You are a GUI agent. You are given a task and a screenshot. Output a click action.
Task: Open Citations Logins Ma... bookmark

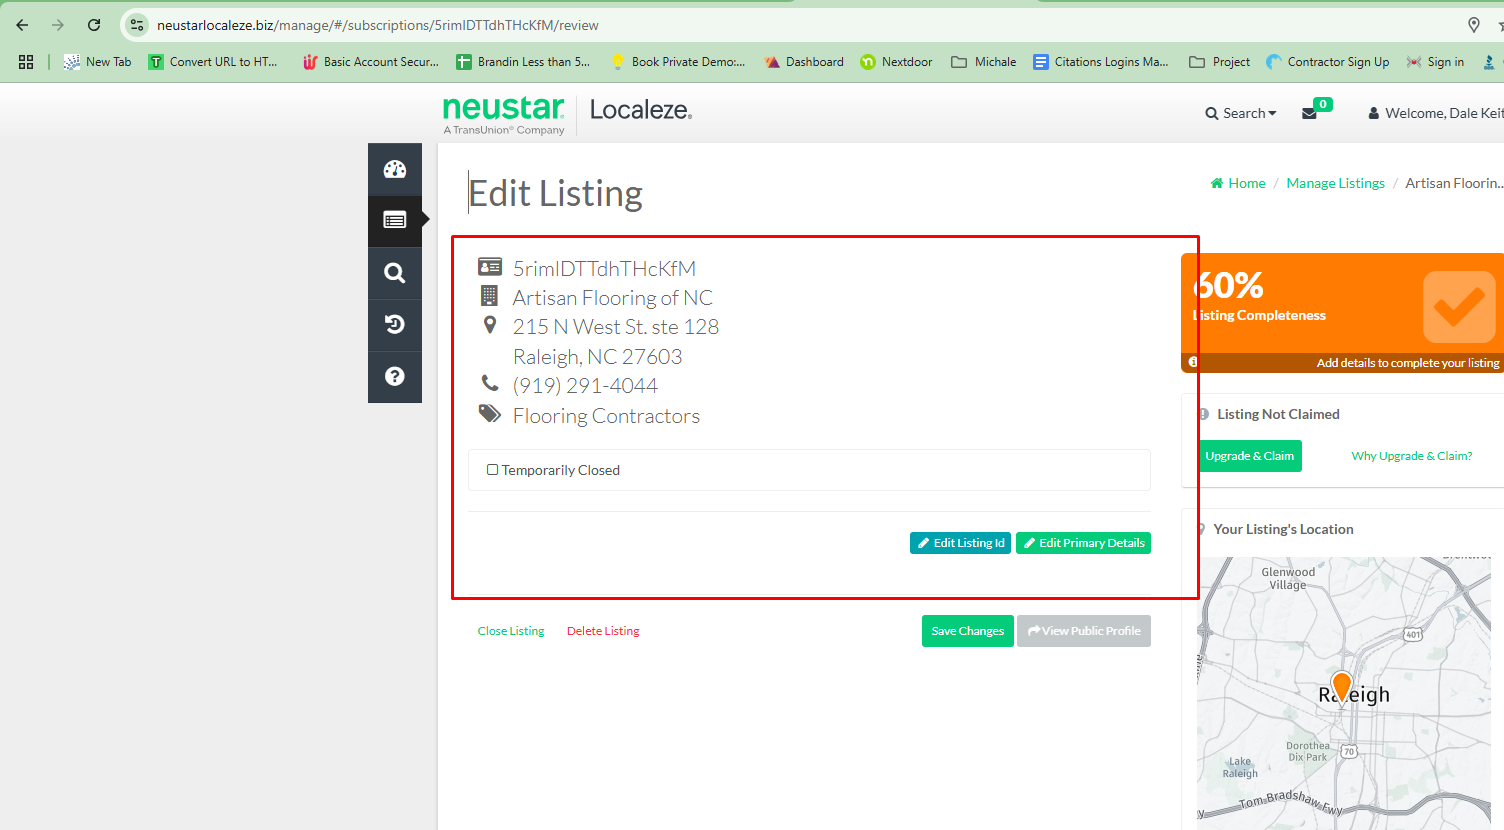1101,62
